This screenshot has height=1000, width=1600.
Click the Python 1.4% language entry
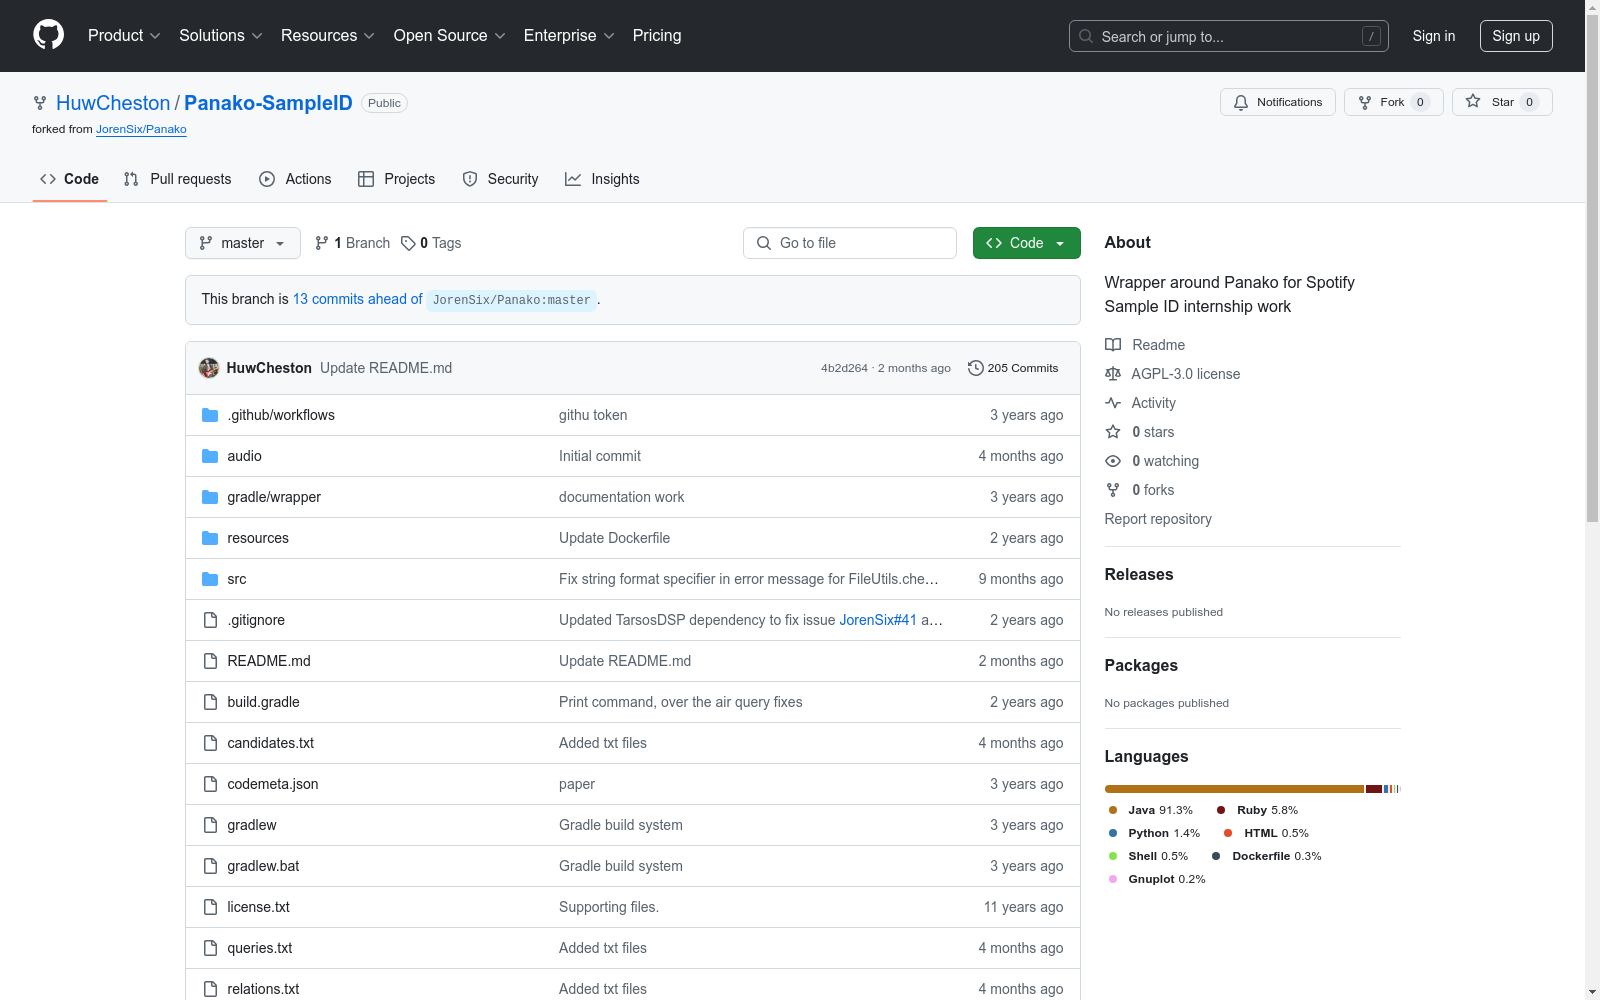point(1154,833)
